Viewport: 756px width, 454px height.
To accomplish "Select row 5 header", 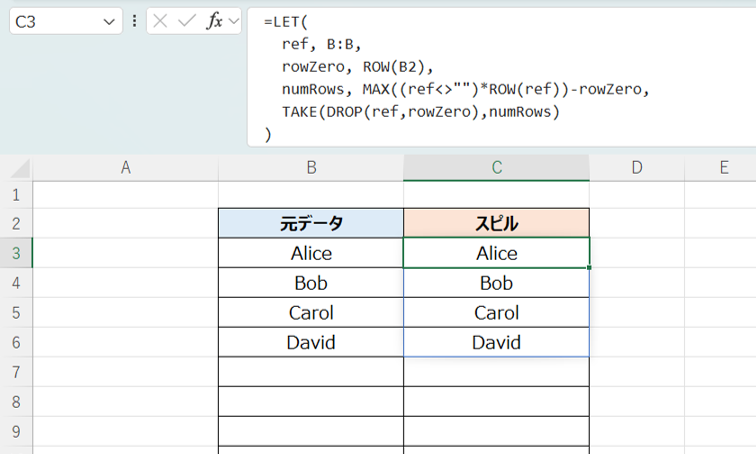I will 16,313.
